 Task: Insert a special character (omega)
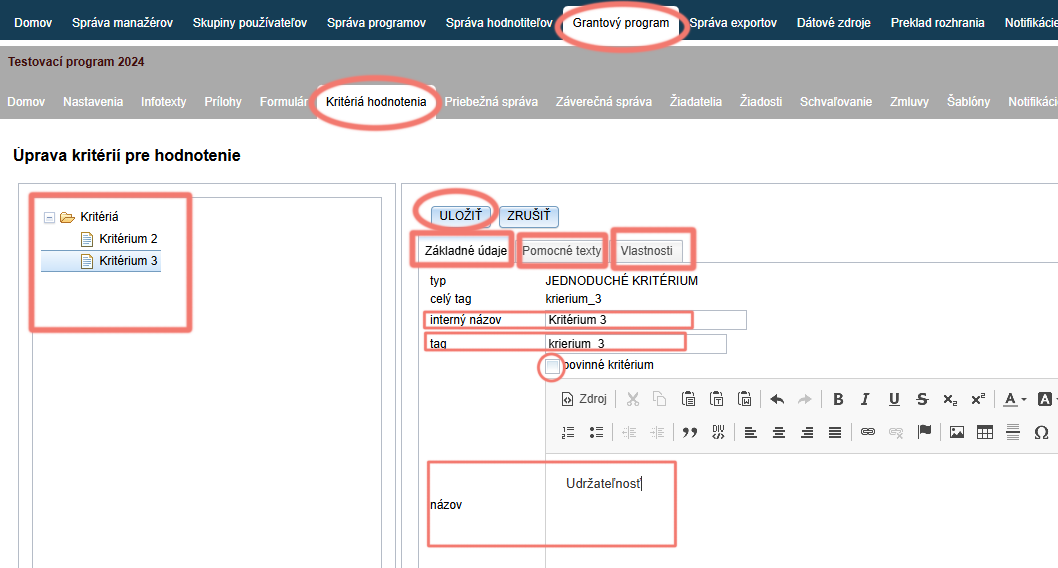click(1041, 432)
